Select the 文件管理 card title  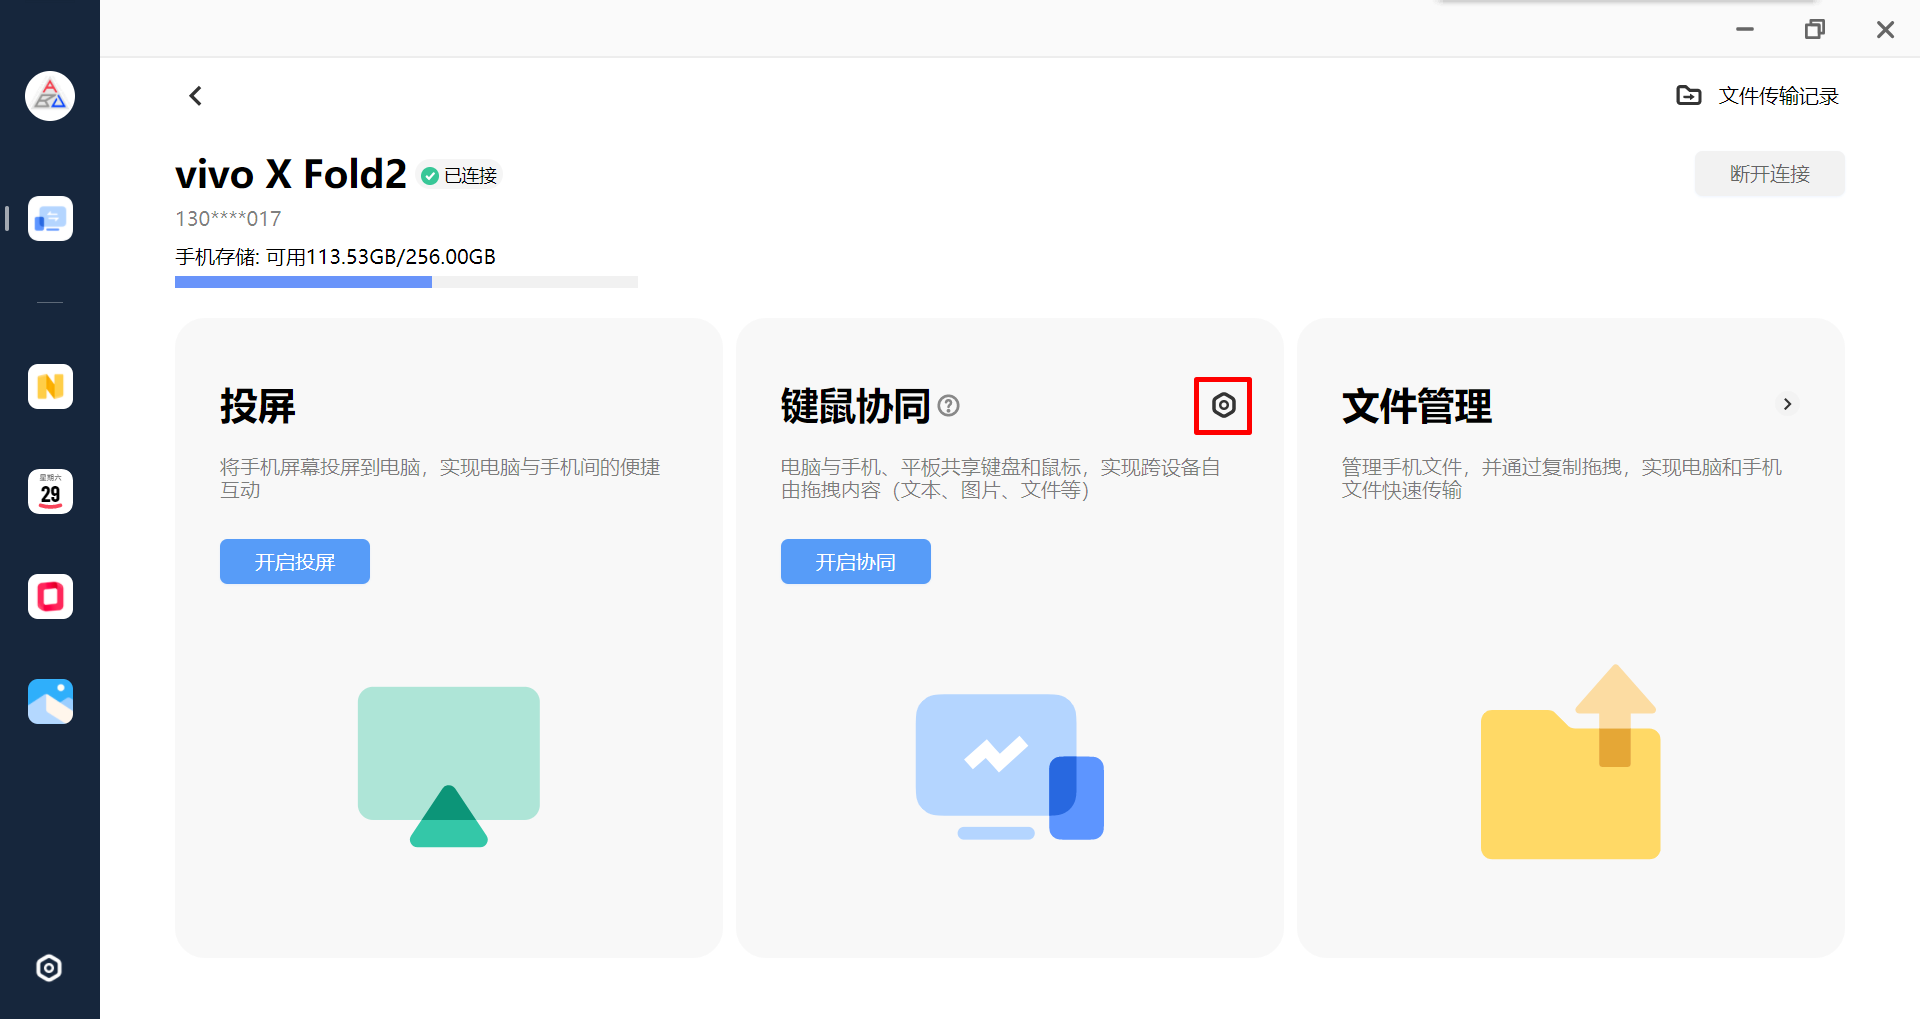1417,406
